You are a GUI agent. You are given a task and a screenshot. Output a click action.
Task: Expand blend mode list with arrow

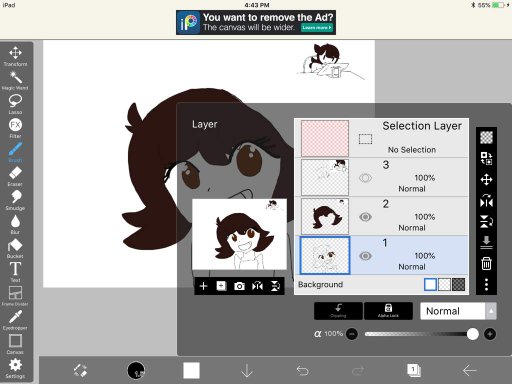[x=491, y=311]
